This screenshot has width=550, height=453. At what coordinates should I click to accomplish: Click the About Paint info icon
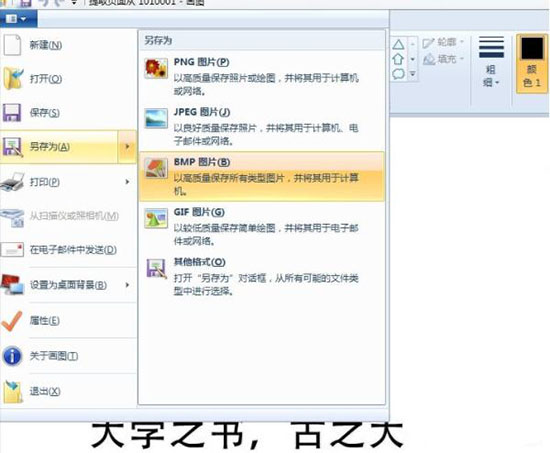click(x=13, y=356)
